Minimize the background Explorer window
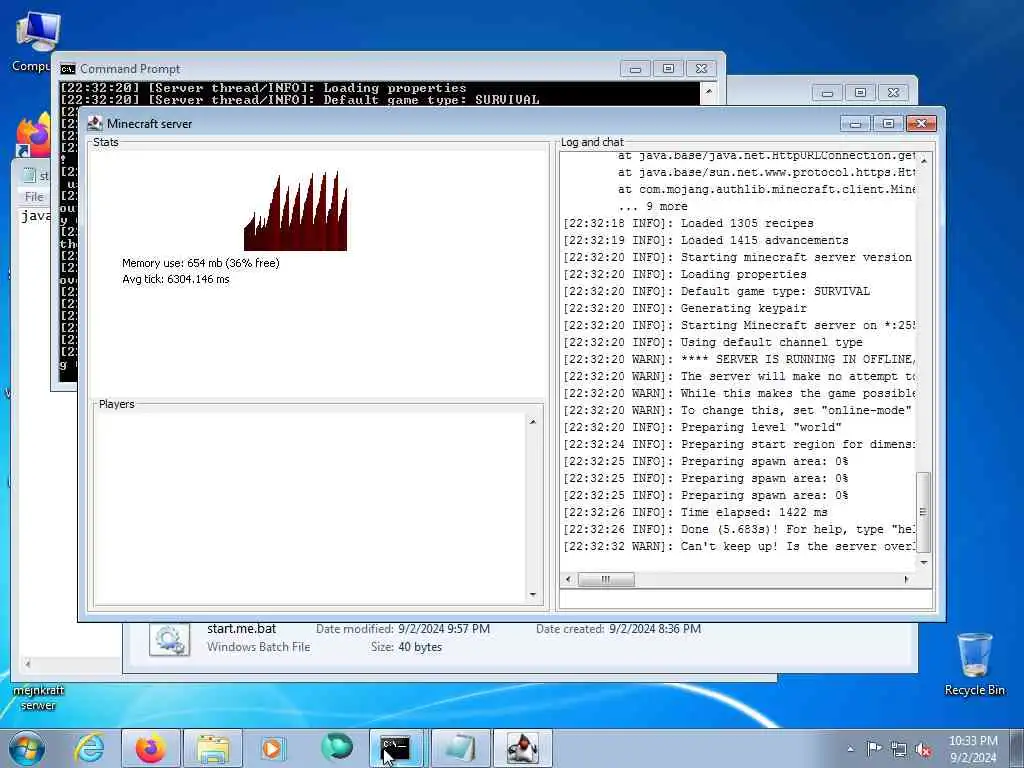Screen dimensions: 1024x768 827,93
